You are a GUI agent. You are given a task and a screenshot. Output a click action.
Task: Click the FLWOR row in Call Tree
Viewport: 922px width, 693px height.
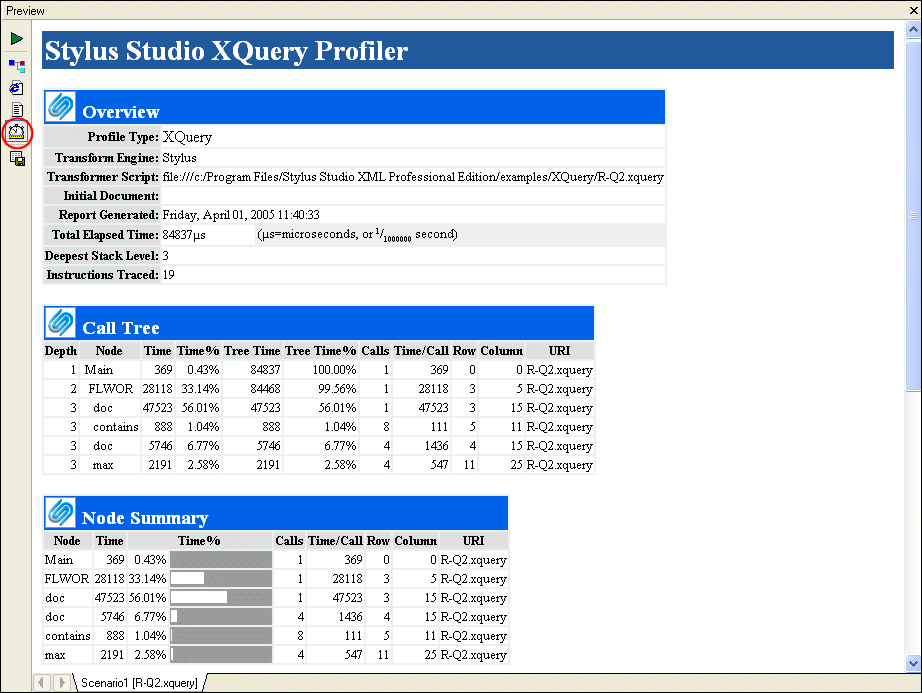click(109, 389)
